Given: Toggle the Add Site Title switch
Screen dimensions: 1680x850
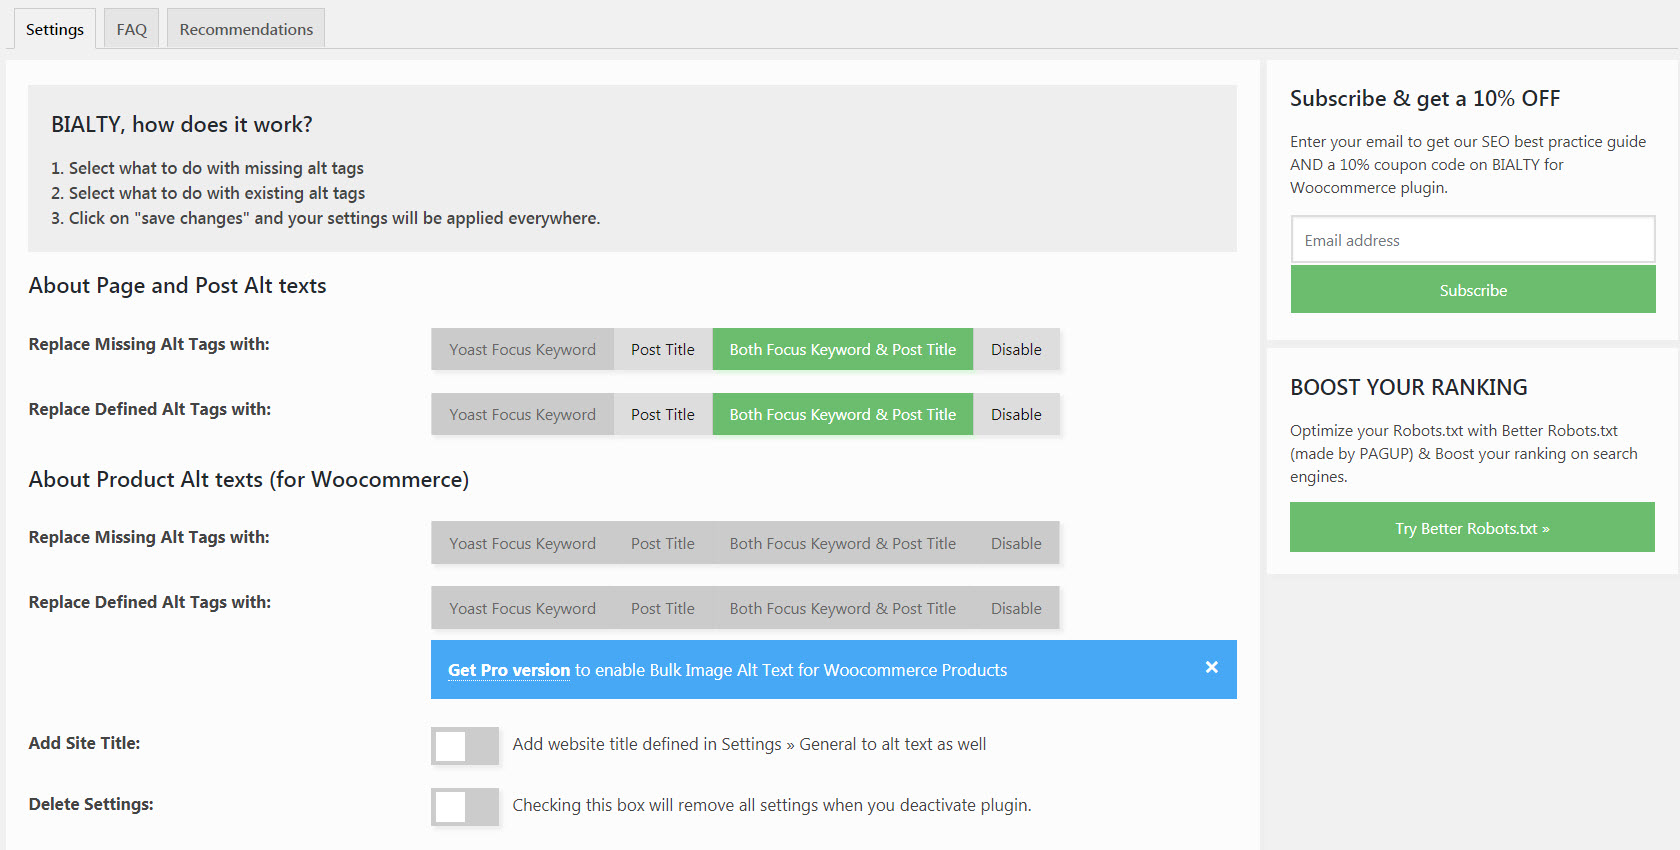Looking at the screenshot, I should click(x=465, y=745).
